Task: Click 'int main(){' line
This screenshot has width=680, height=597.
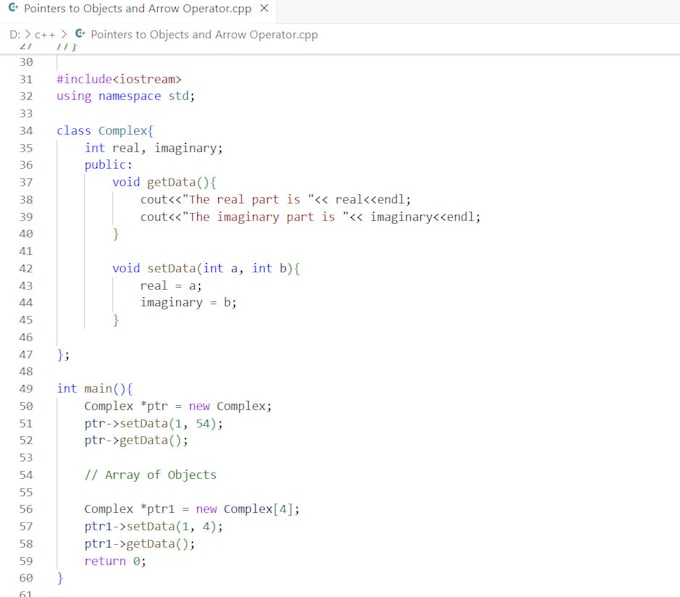Action: [95, 388]
